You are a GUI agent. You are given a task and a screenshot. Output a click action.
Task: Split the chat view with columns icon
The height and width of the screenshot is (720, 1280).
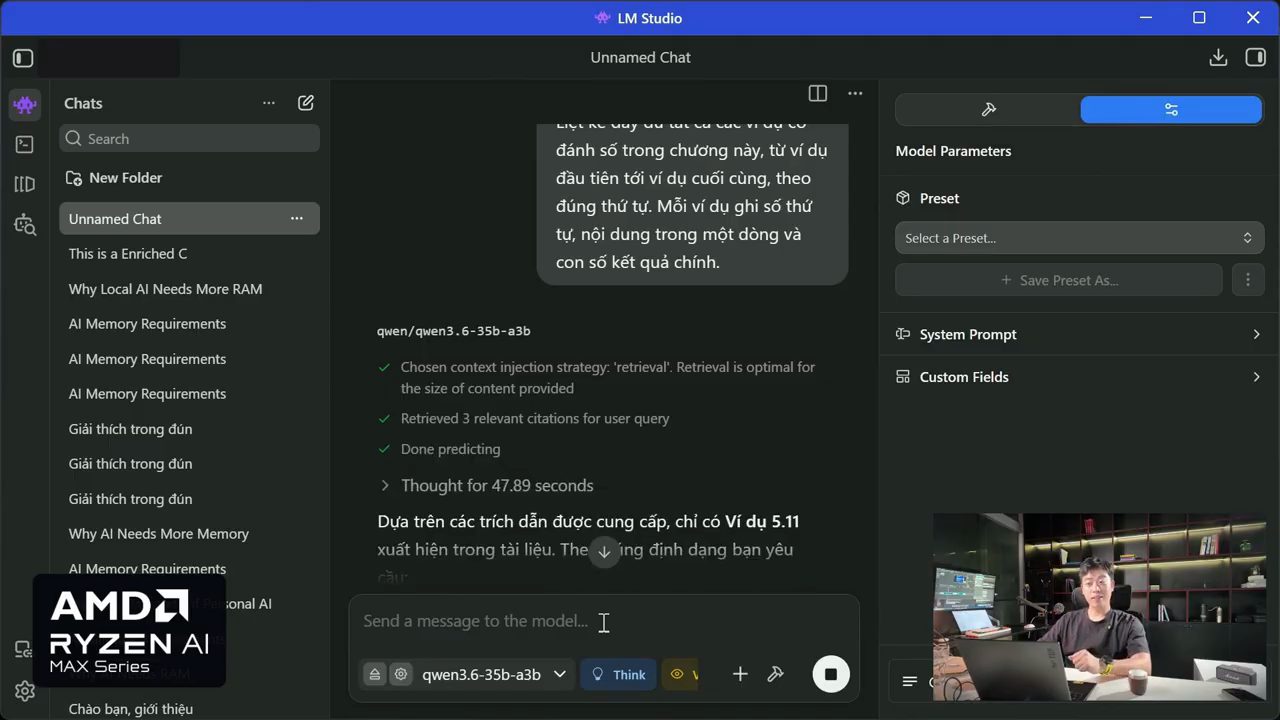(818, 93)
